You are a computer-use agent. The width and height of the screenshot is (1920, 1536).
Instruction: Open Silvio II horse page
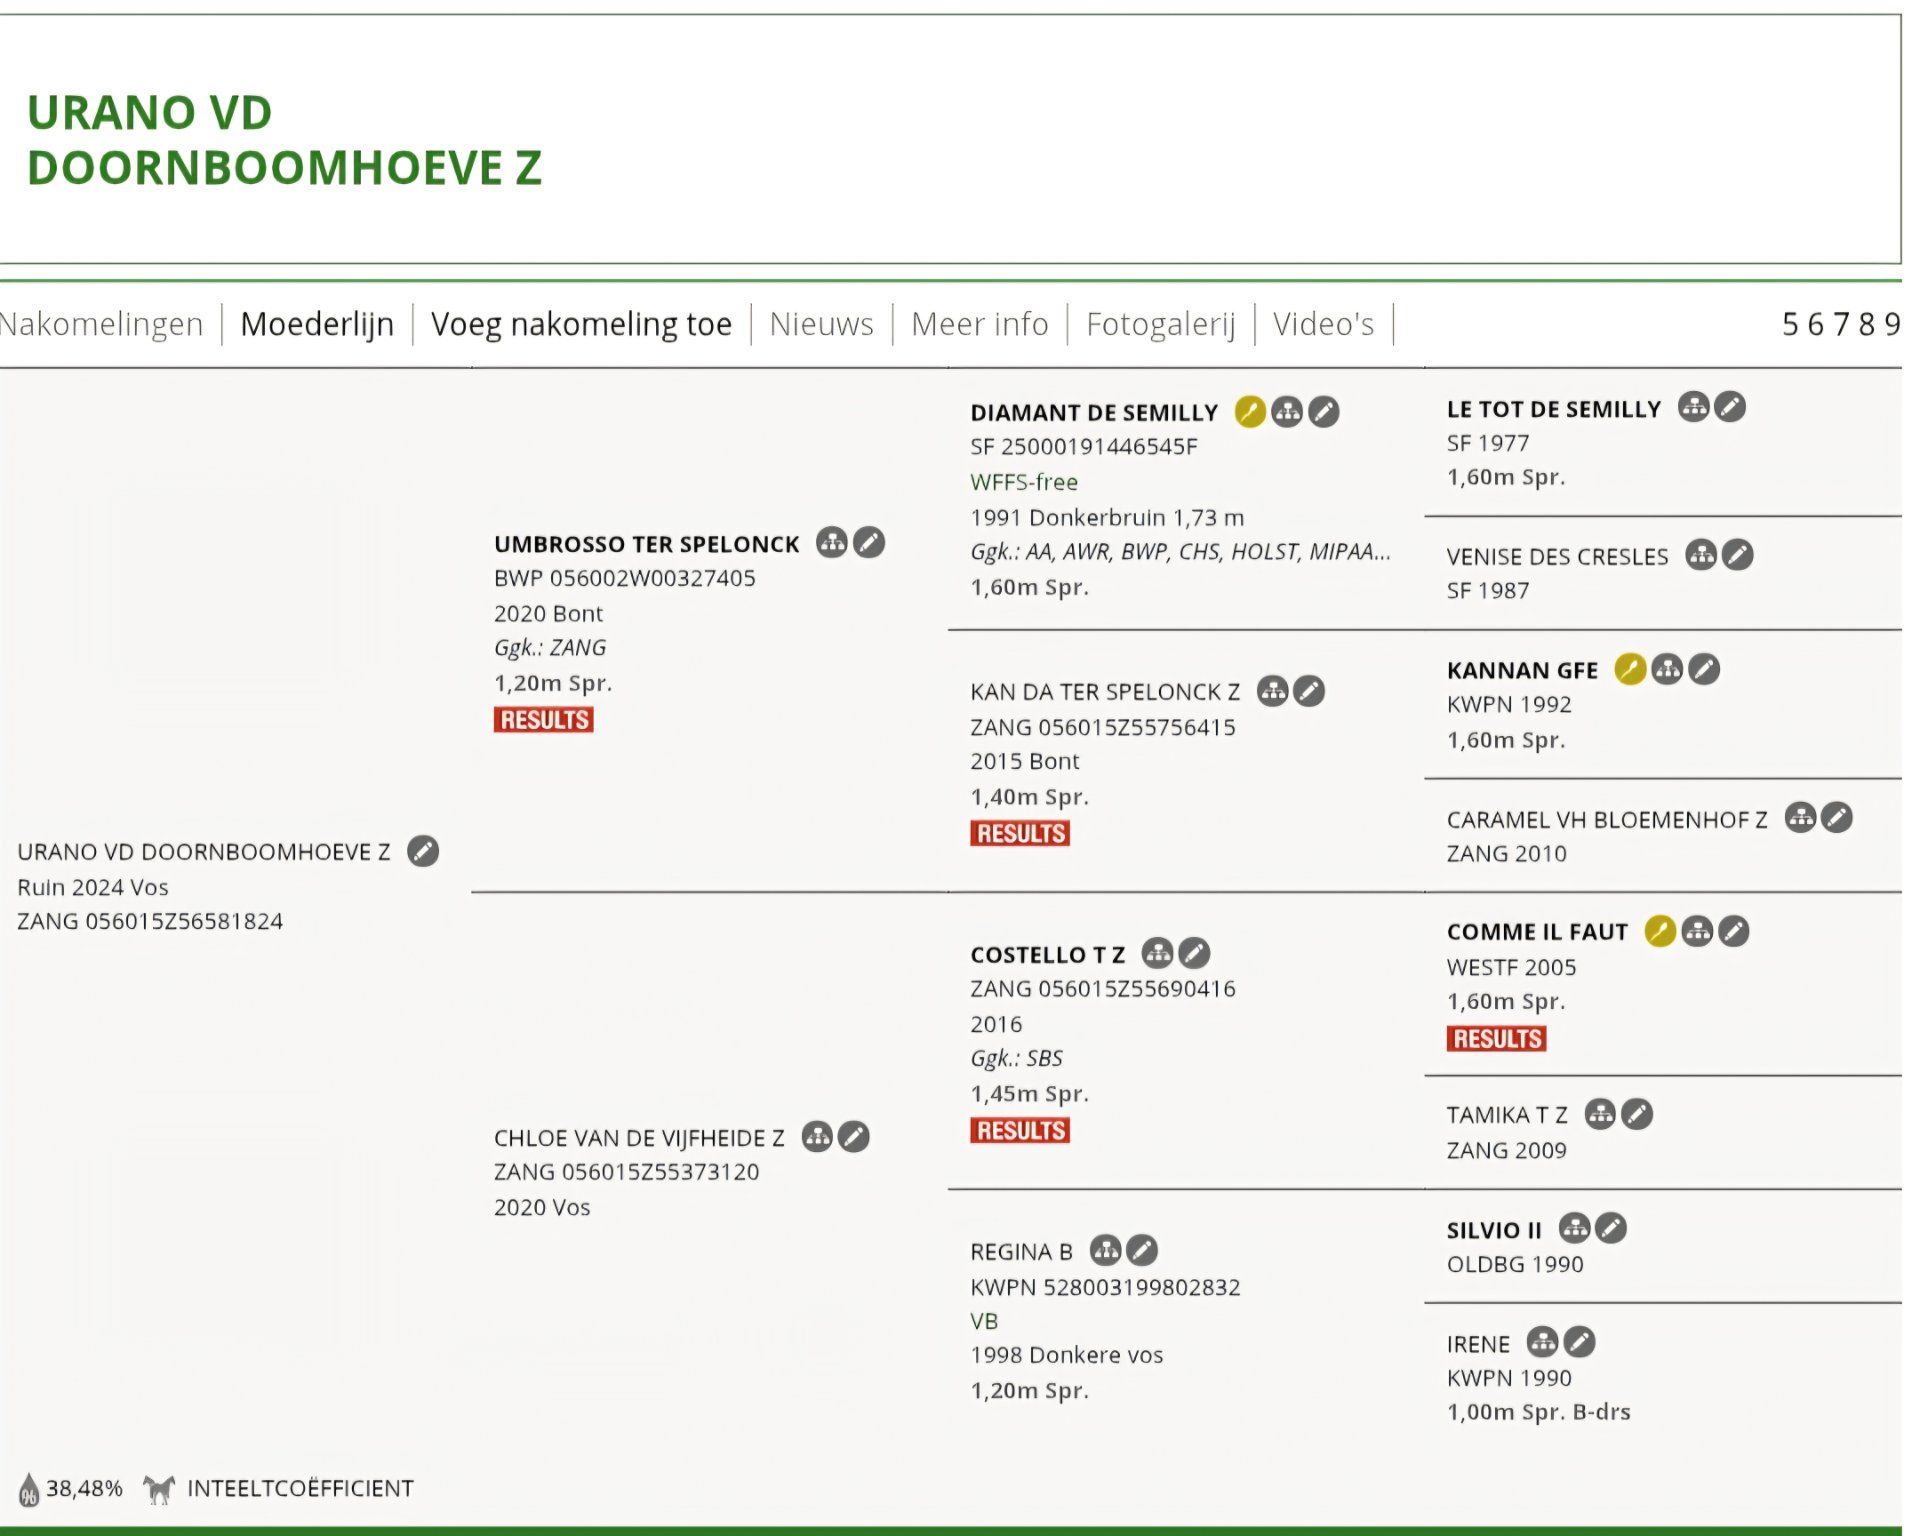[1494, 1230]
